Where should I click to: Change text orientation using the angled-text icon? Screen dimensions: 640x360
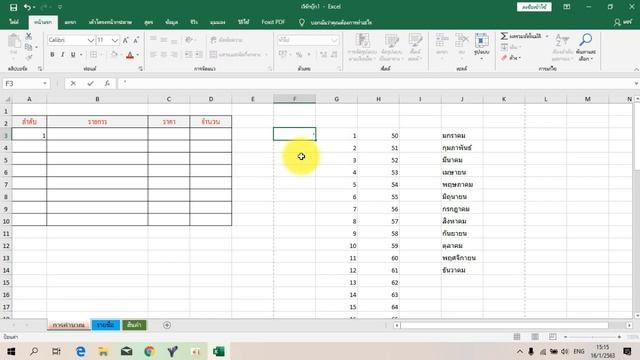(x=189, y=40)
